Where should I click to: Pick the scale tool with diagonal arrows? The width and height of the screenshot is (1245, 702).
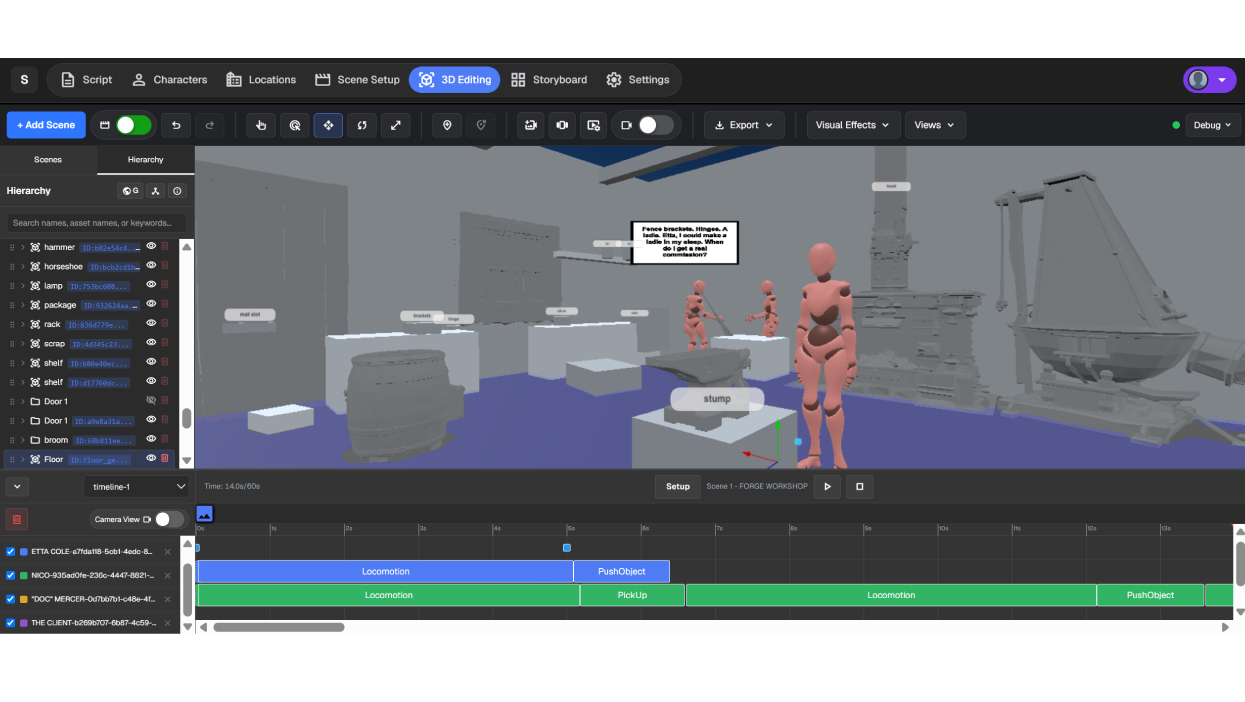coord(396,125)
